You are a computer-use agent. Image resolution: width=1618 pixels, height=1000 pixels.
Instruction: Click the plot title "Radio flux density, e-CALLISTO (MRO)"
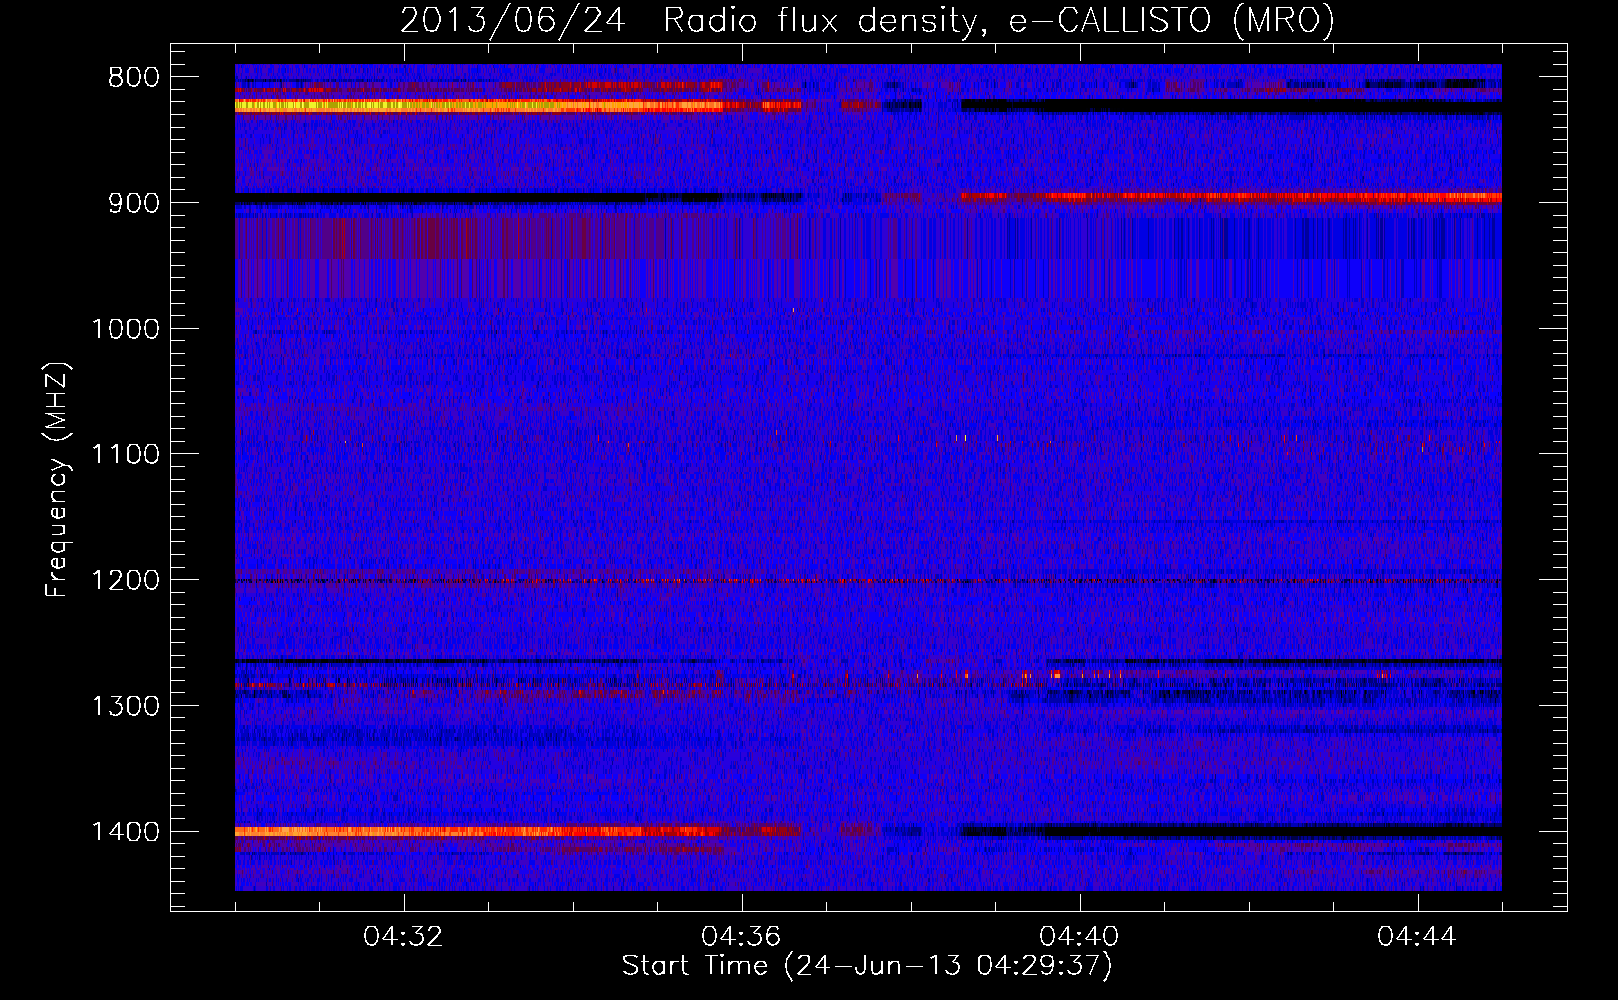tap(998, 20)
